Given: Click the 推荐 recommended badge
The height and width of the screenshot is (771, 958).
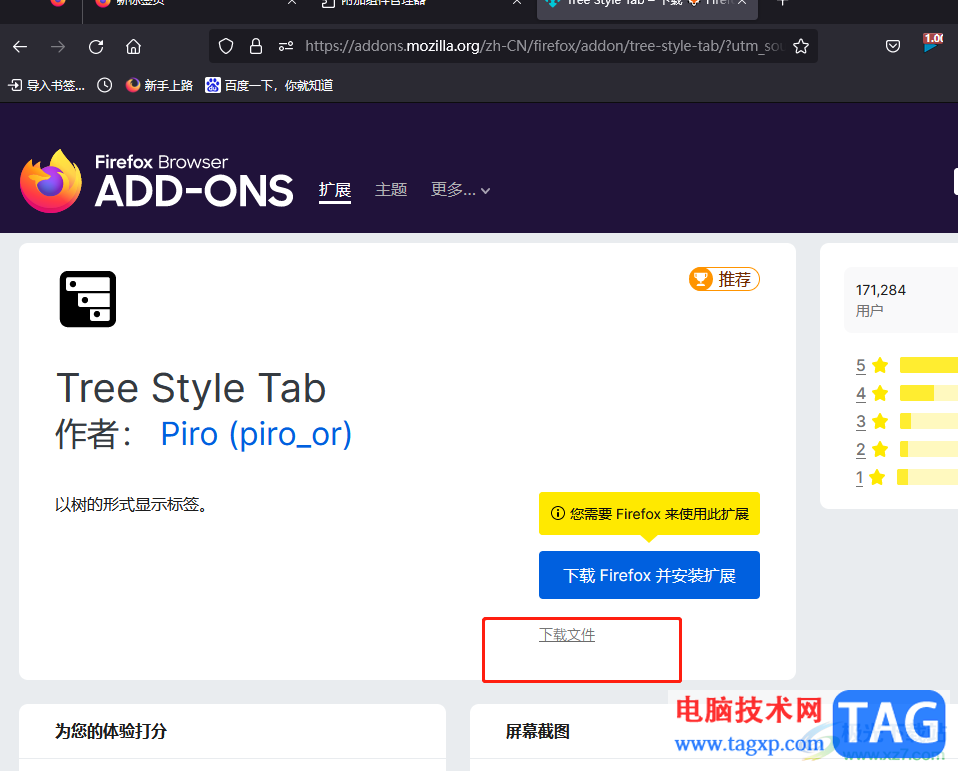Looking at the screenshot, I should [724, 279].
